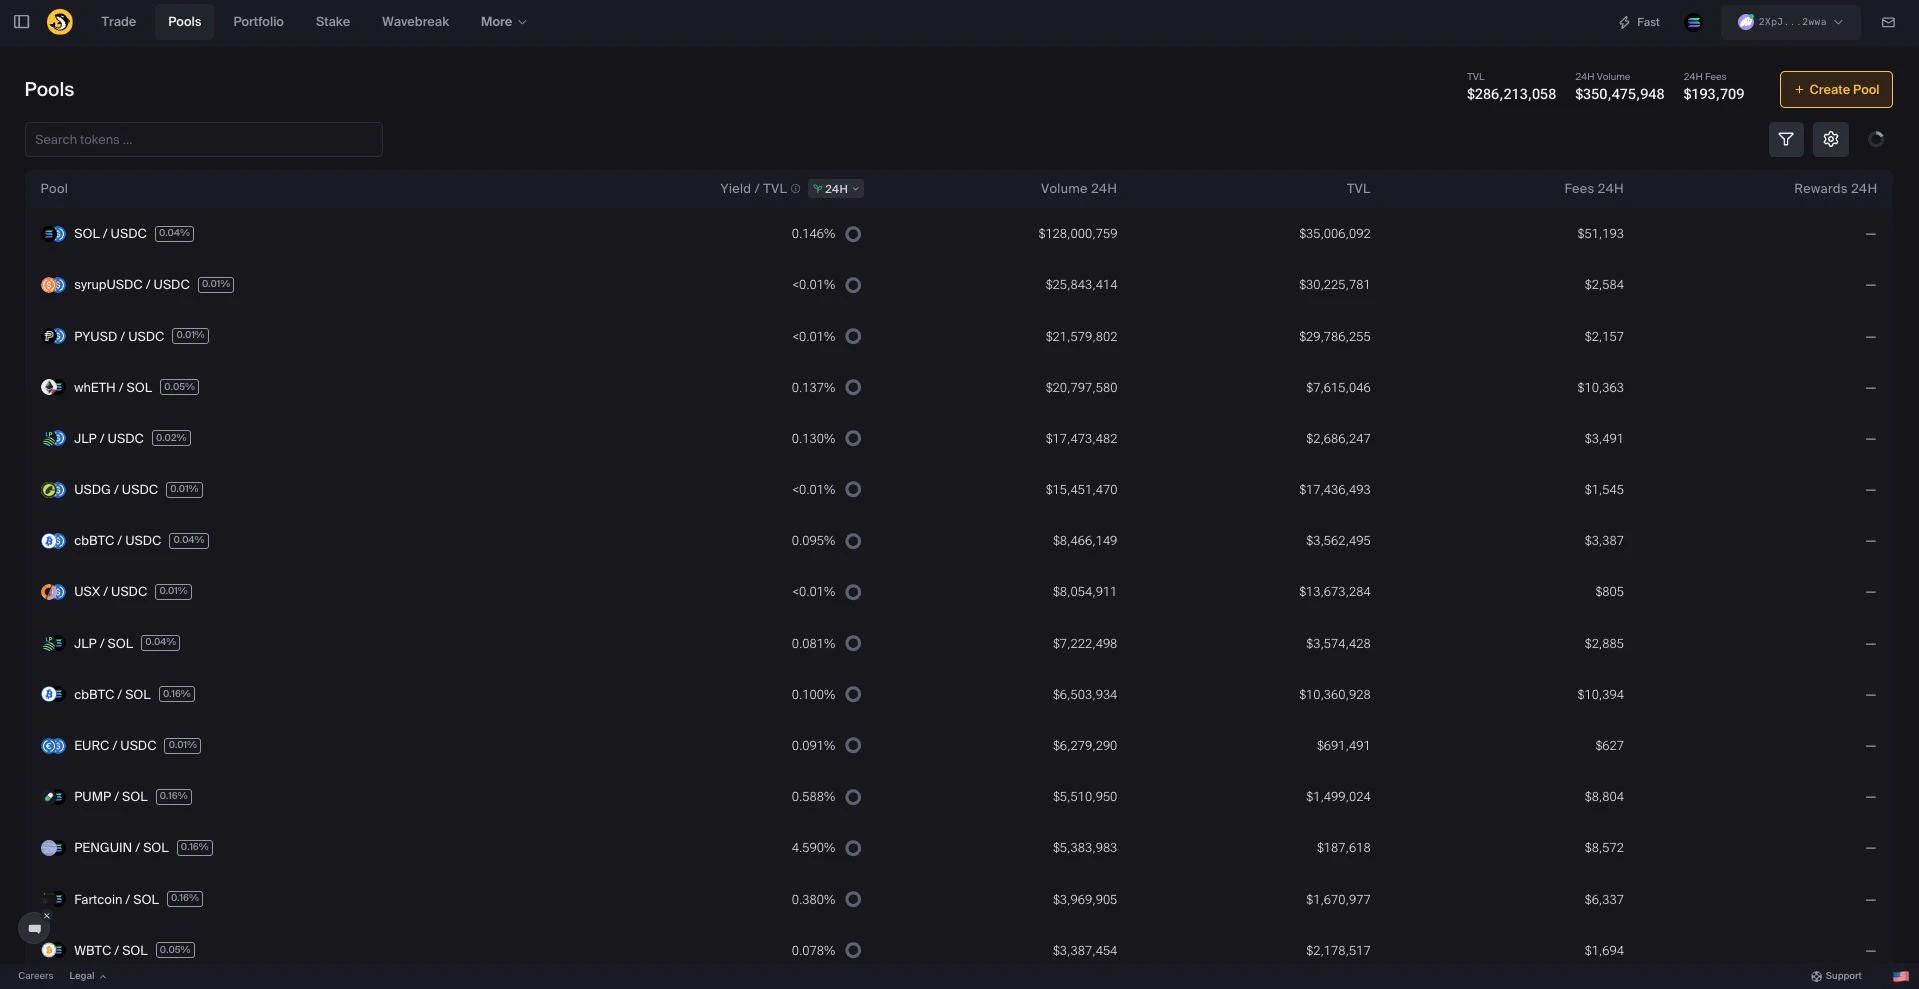The image size is (1919, 989).
Task: Click the $691,491 TVL value for EURC / USDC
Action: [x=1343, y=745]
